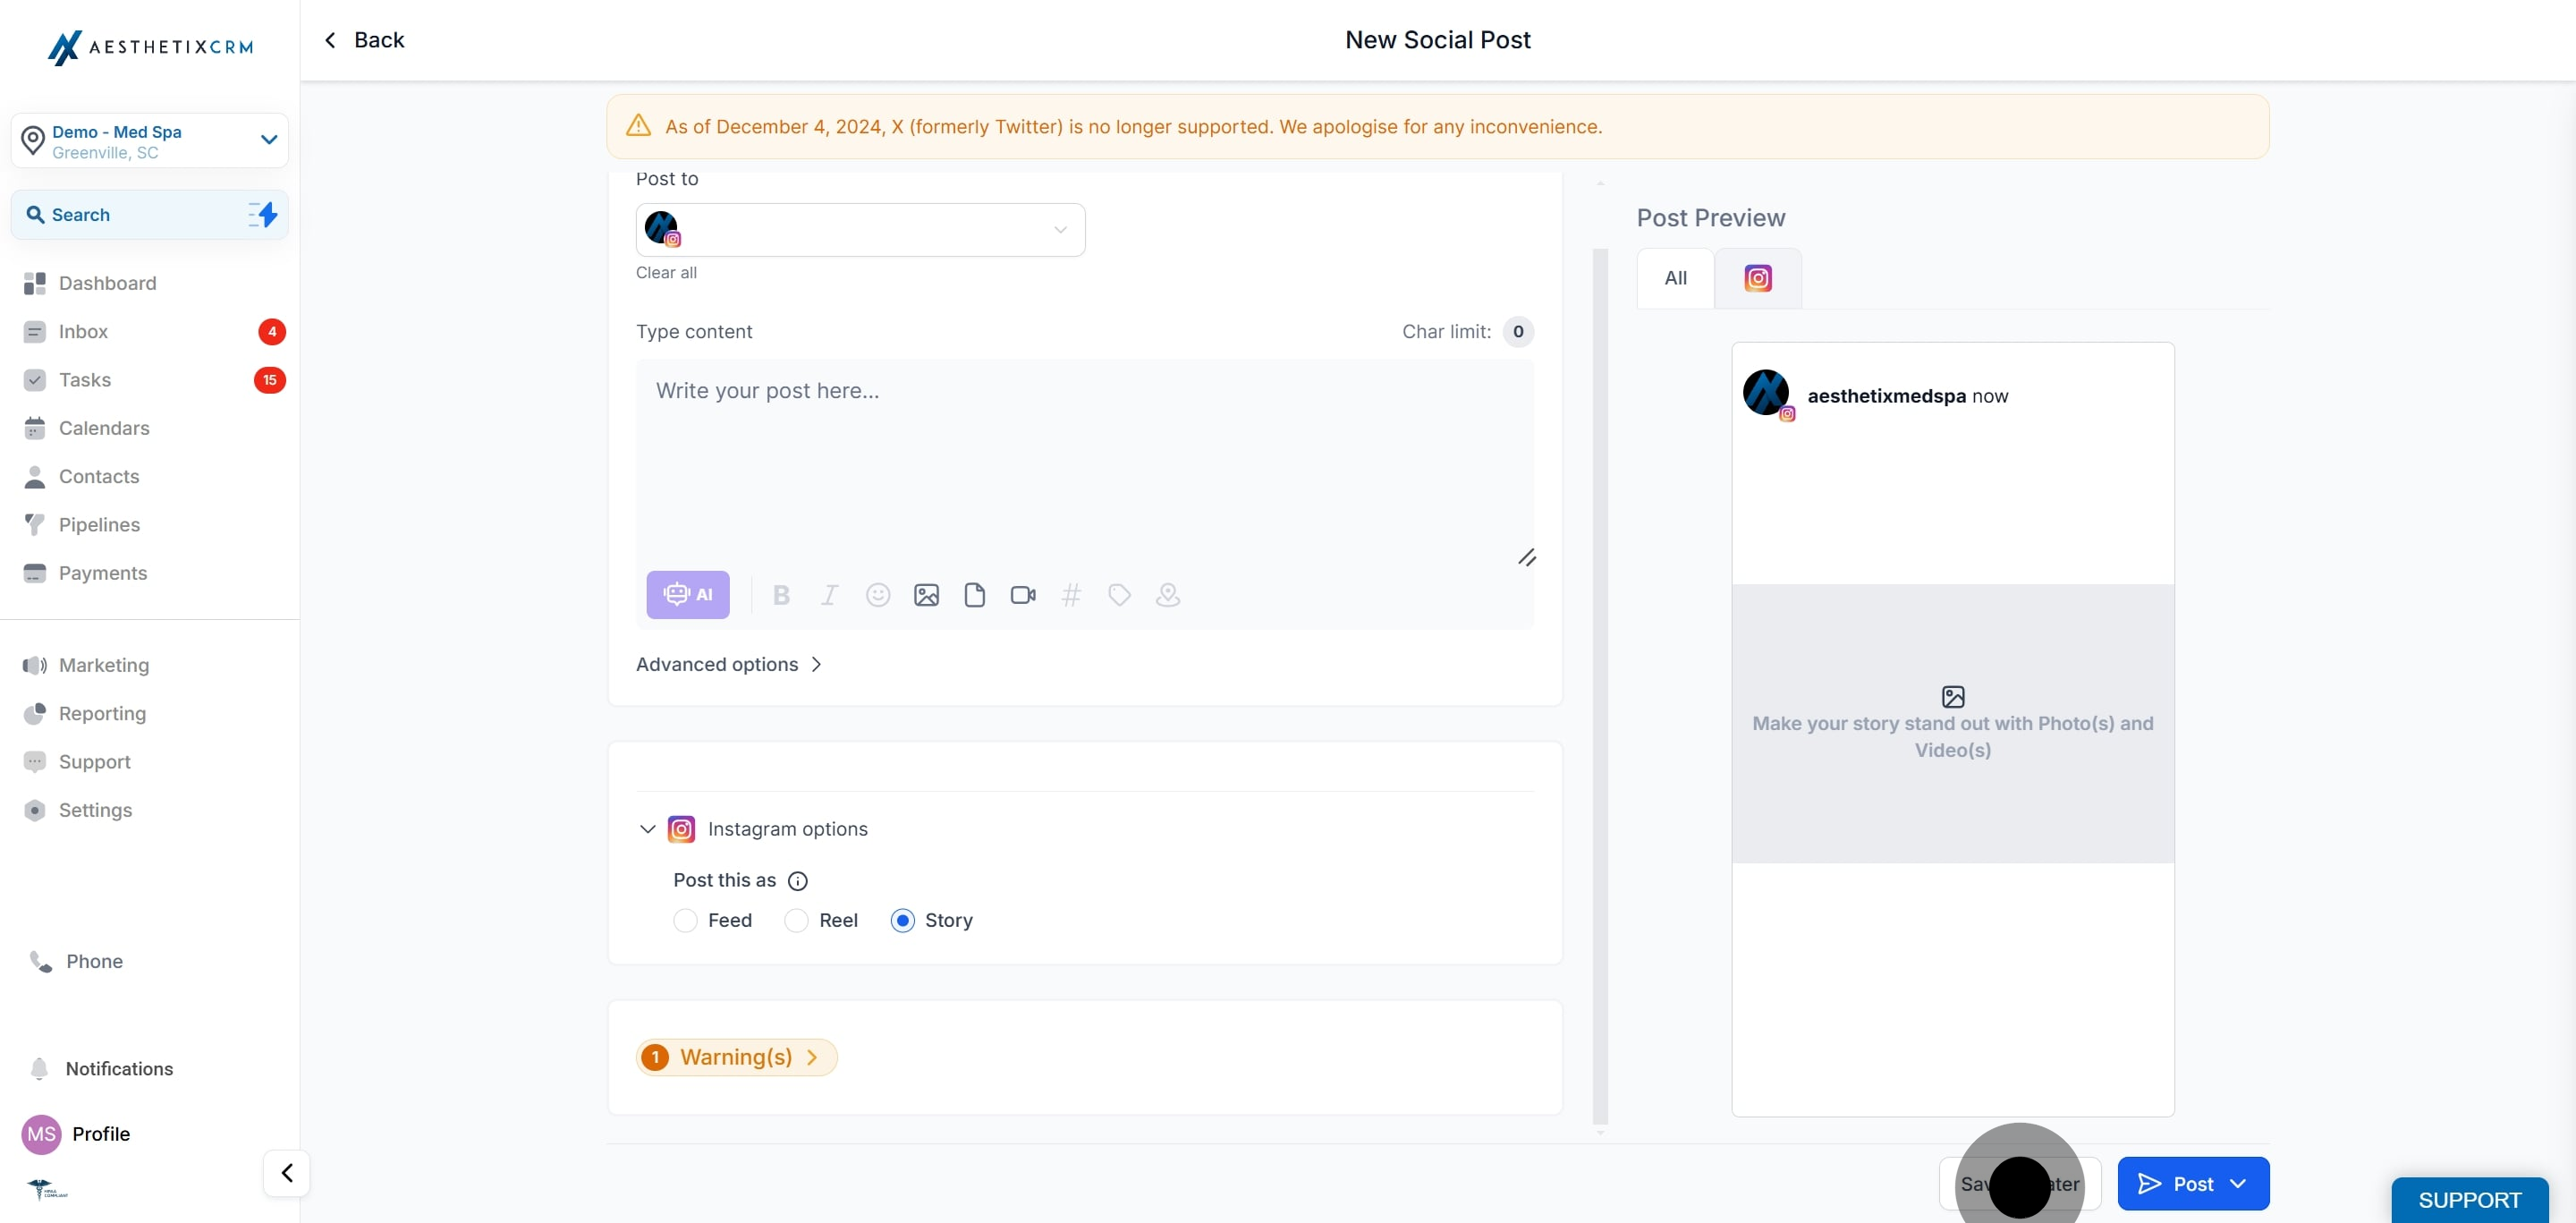Collapse the Instagram options section
The height and width of the screenshot is (1223, 2576).
(647, 829)
